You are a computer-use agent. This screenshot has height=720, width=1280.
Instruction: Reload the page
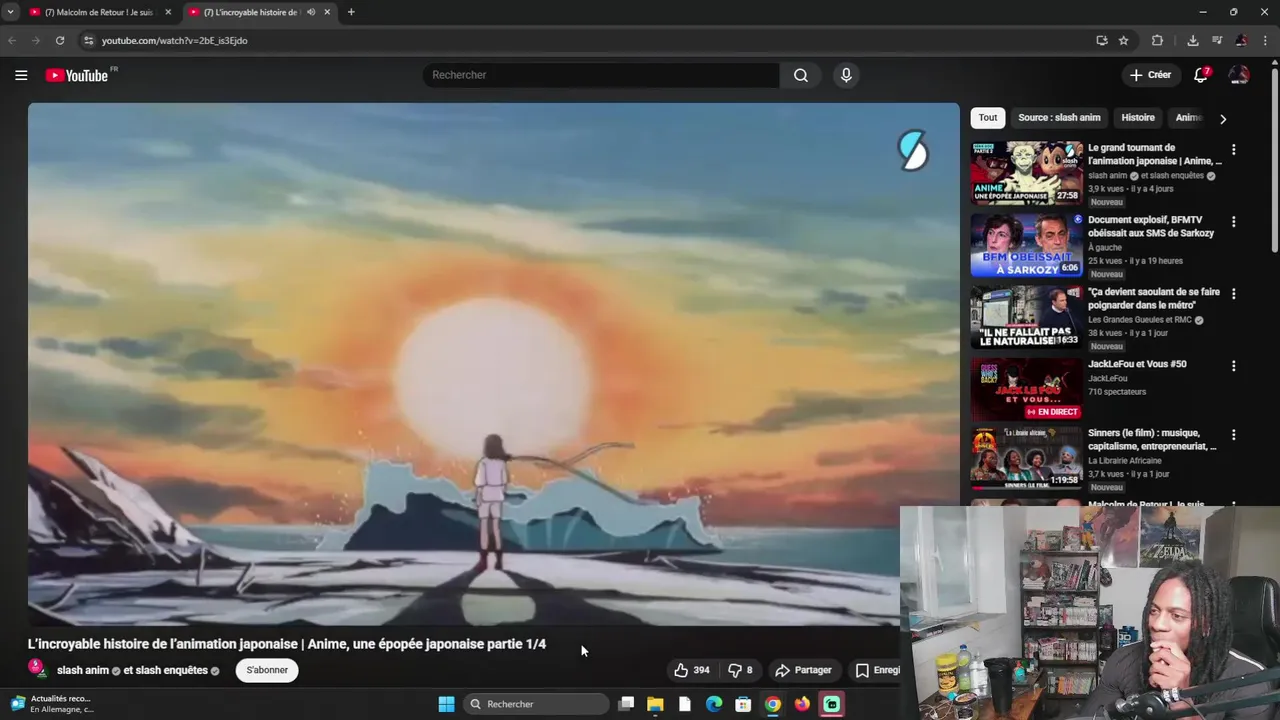pos(60,40)
